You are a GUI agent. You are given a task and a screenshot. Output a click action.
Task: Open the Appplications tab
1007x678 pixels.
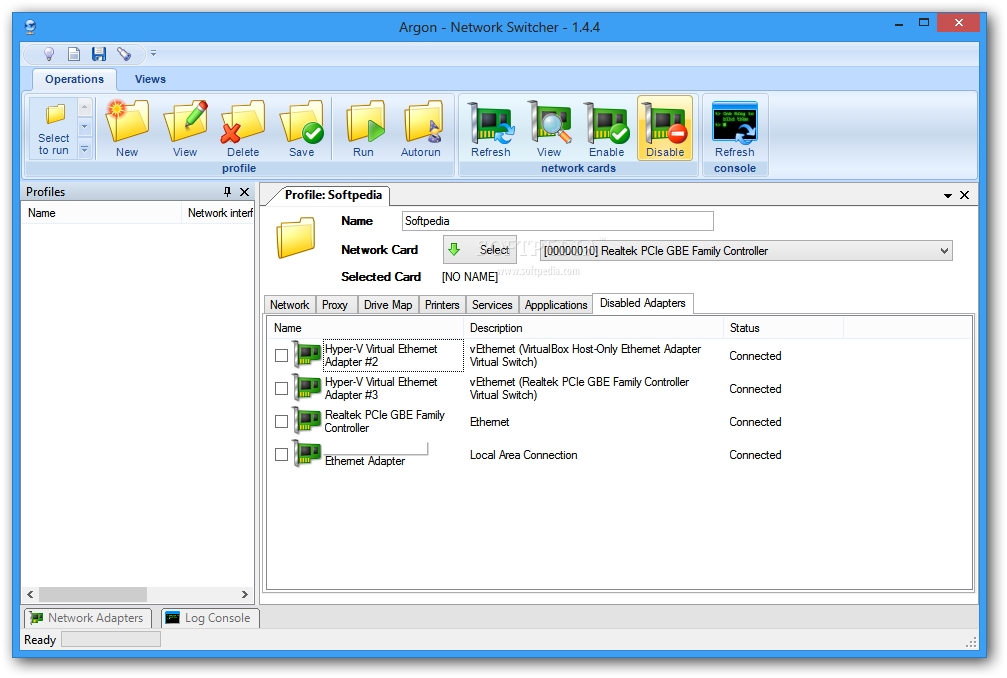click(x=556, y=305)
